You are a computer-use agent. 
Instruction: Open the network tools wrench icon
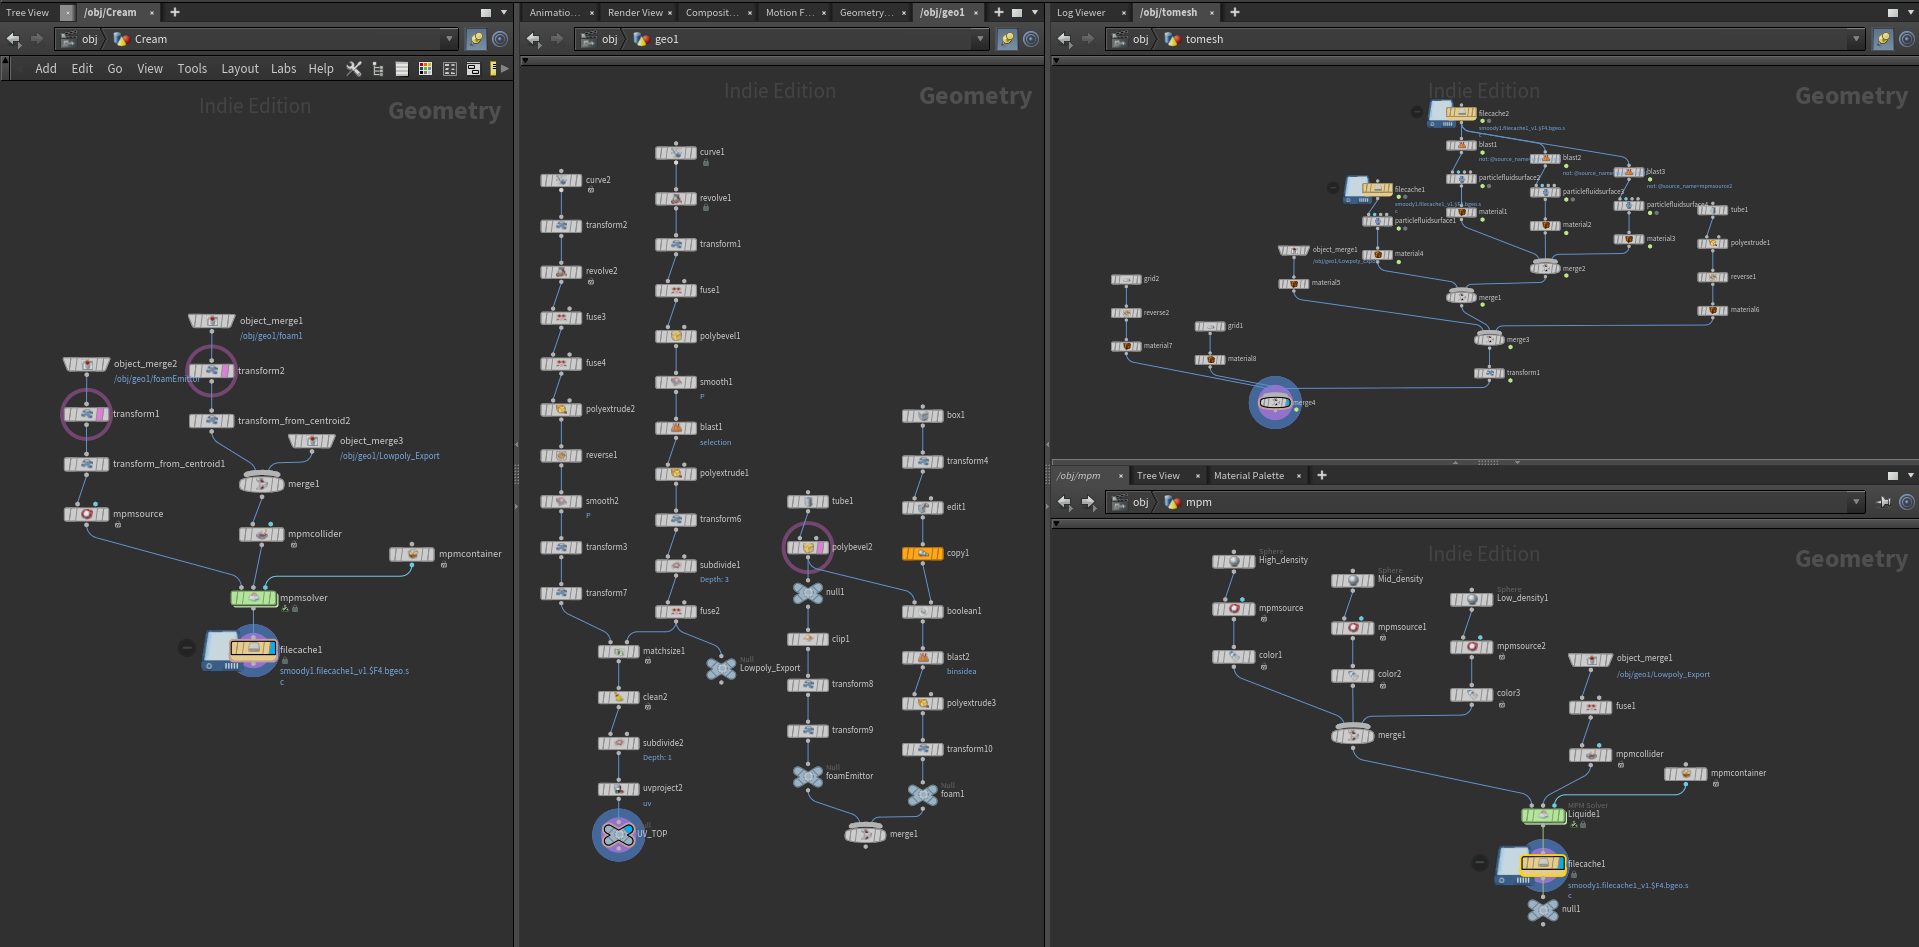pos(354,69)
